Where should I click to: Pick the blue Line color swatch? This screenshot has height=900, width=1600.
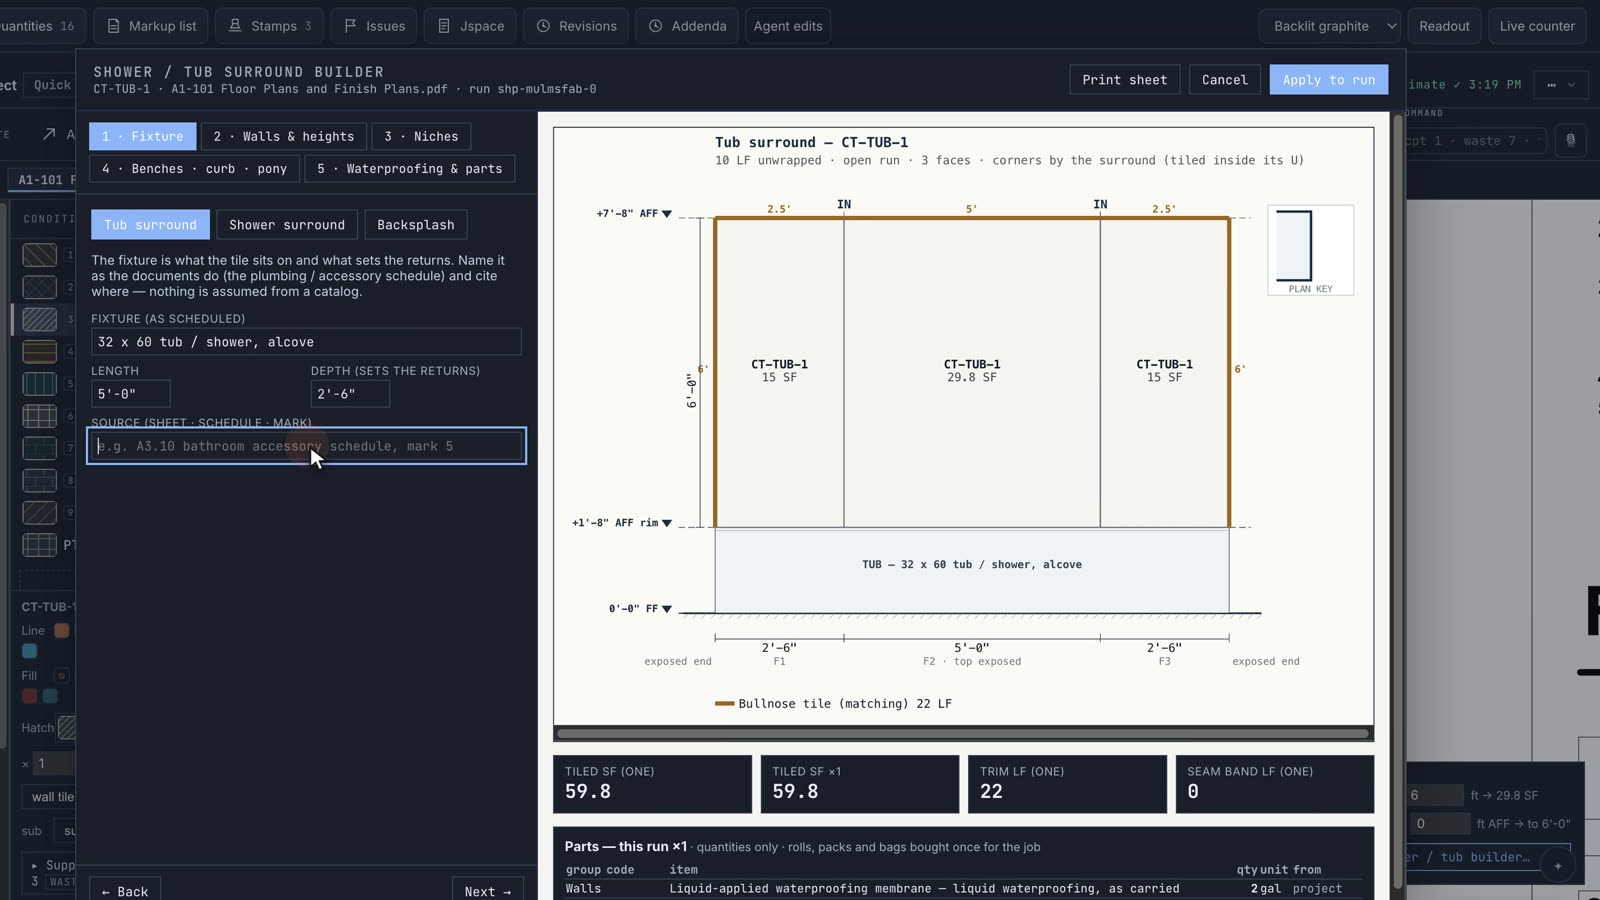pos(30,651)
